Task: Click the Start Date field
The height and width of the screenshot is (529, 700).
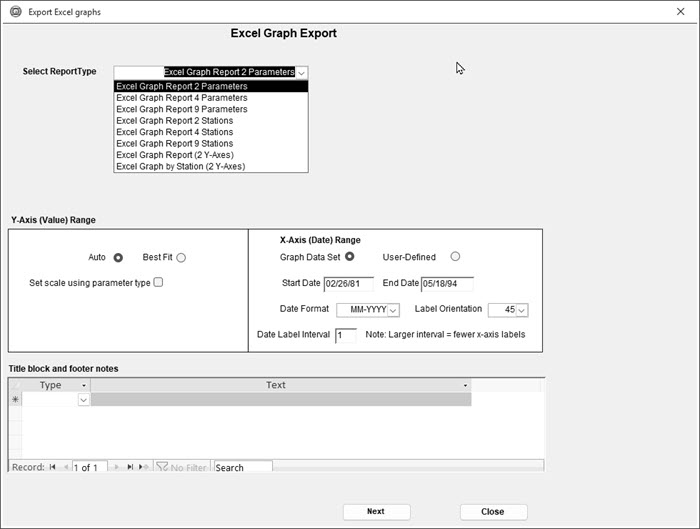Action: point(348,284)
